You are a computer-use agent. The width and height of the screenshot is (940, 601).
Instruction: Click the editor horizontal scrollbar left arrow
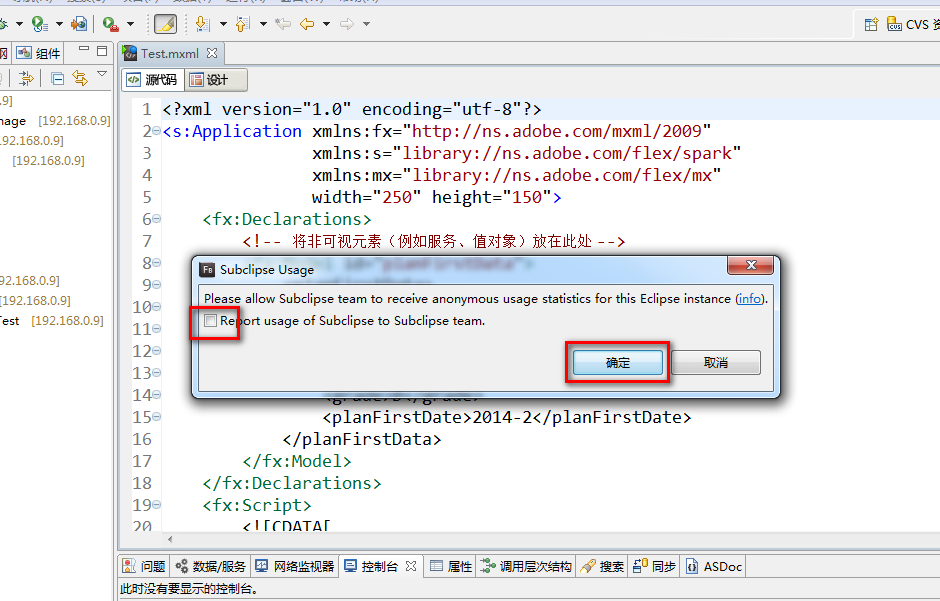point(170,539)
